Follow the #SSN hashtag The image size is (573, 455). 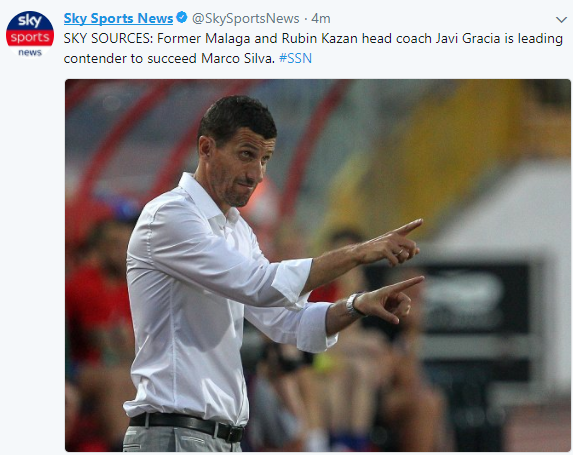tap(295, 58)
